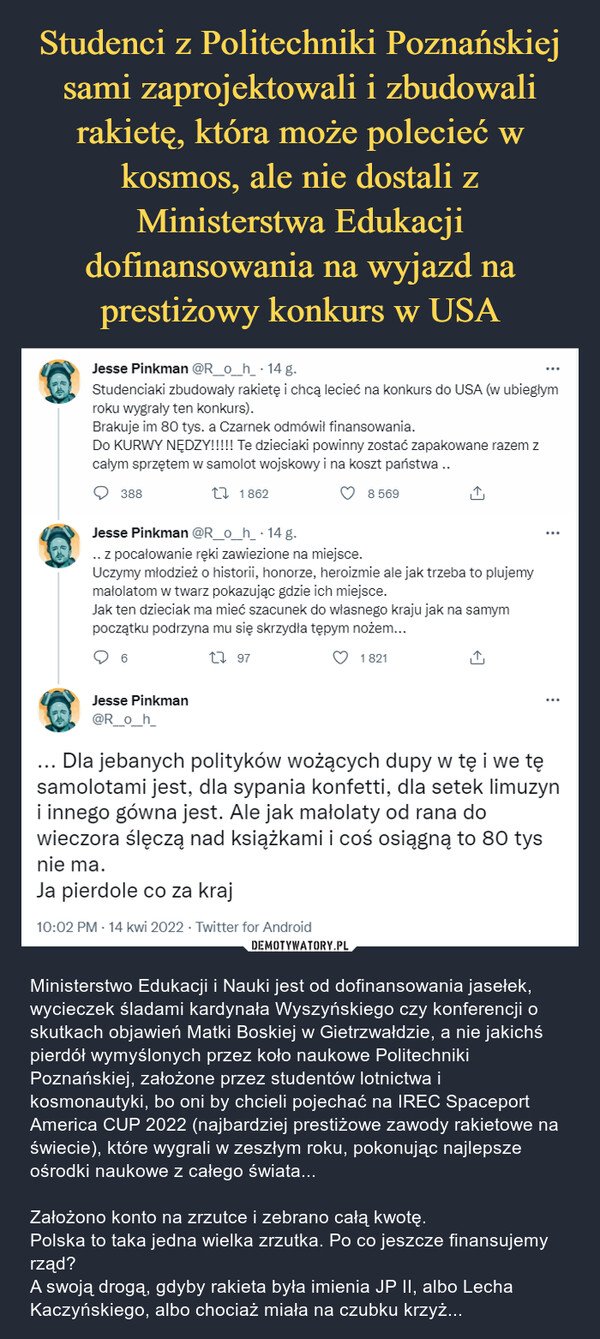600x1339 pixels.
Task: Open the three-dot menu on the first tweet
Action: (568, 366)
